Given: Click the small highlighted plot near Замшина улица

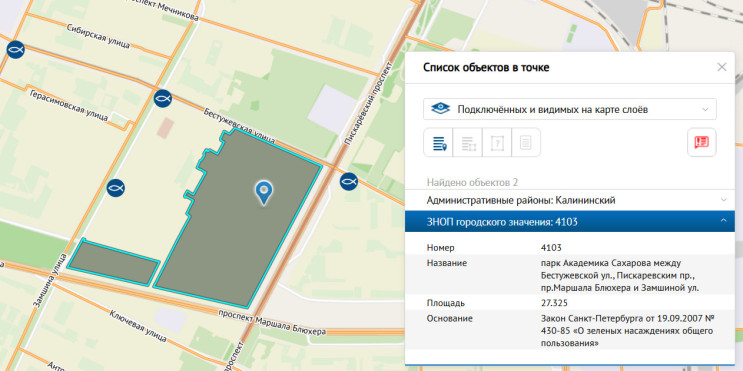Looking at the screenshot, I should (x=114, y=262).
